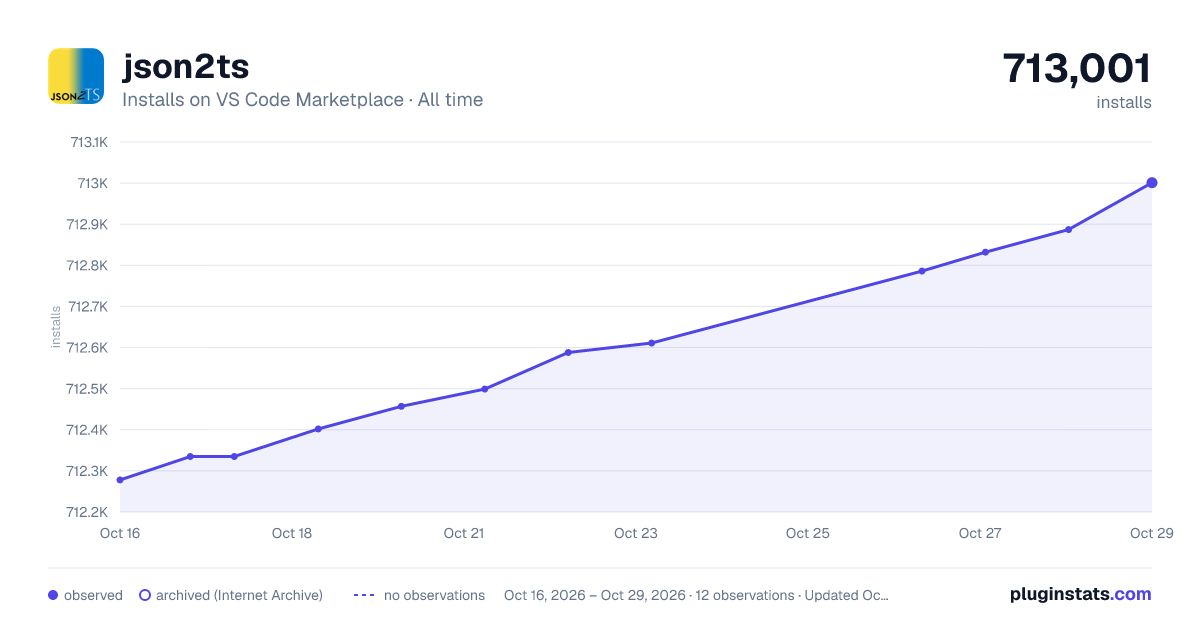Click the 713.1K y-axis label
Screen dimensions: 1200x630
tap(88, 142)
